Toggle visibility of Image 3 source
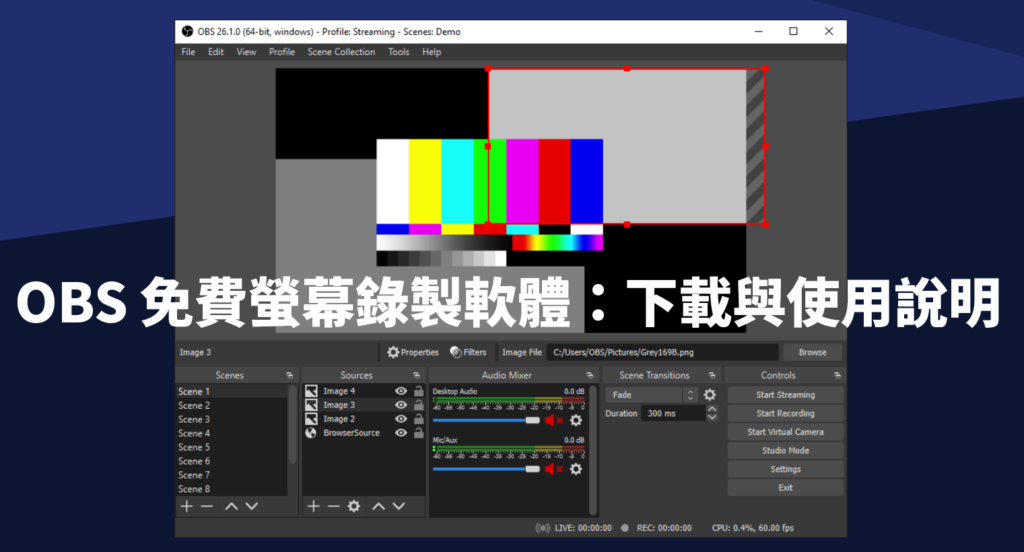1024x552 pixels. [401, 405]
